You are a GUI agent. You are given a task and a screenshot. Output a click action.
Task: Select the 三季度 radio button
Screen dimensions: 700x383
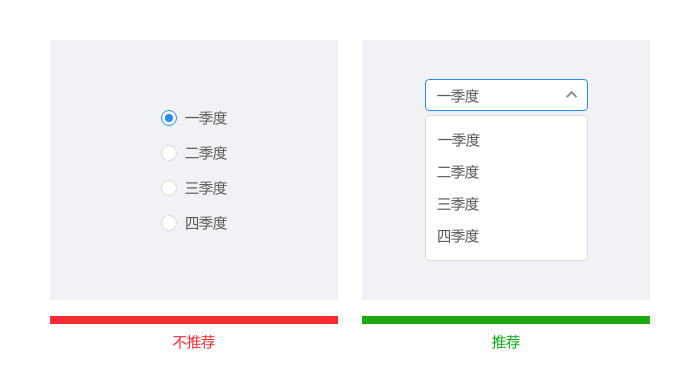click(x=169, y=188)
